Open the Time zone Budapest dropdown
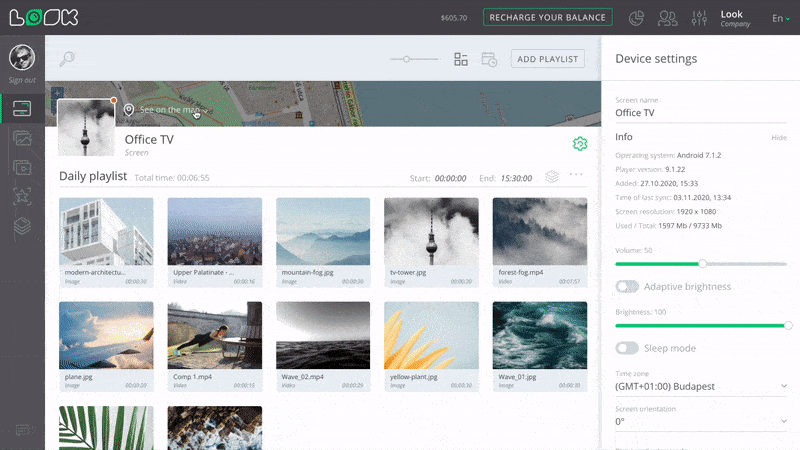The image size is (800, 450). coord(701,386)
